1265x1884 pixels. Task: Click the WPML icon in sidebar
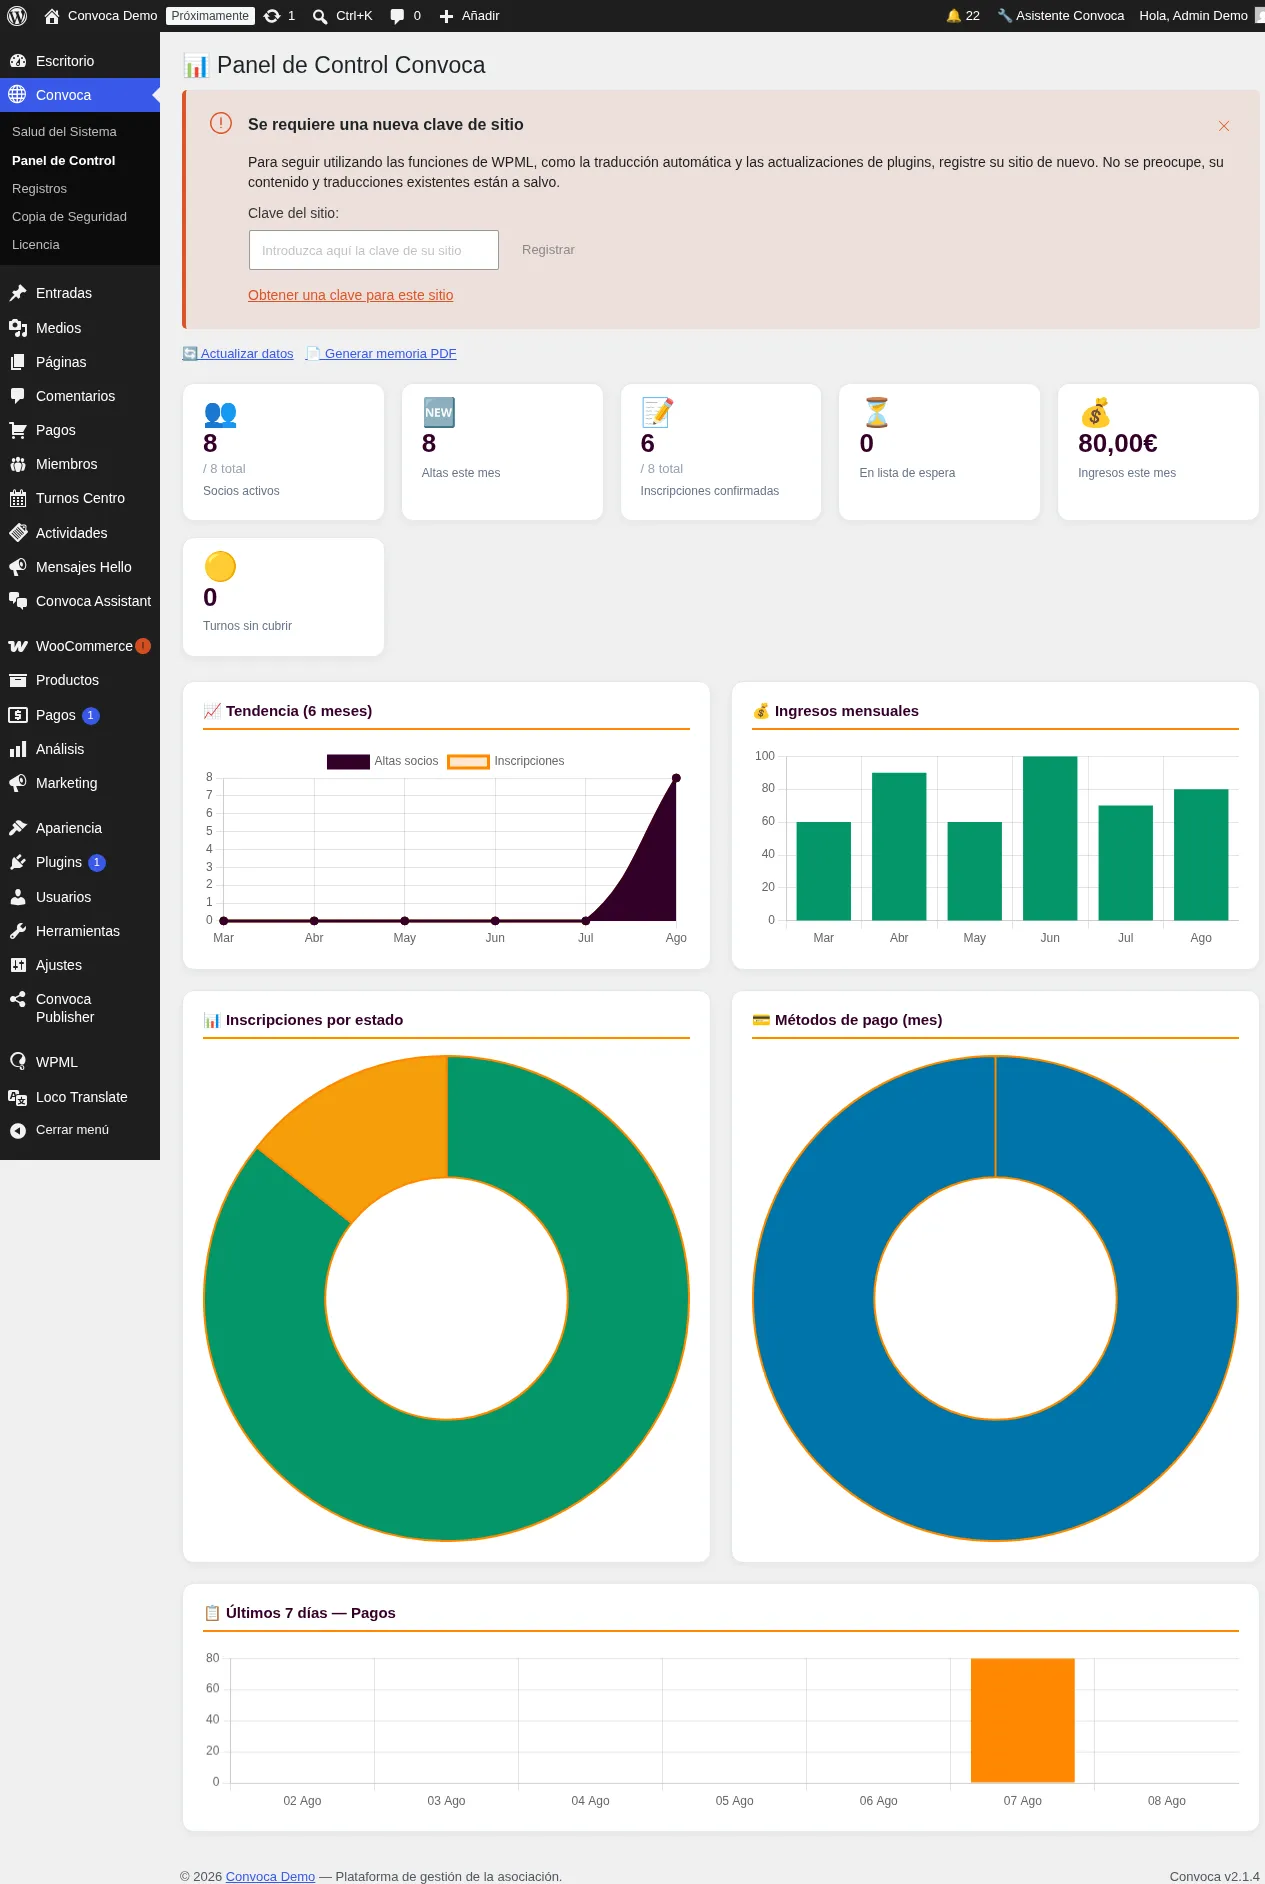[18, 1062]
